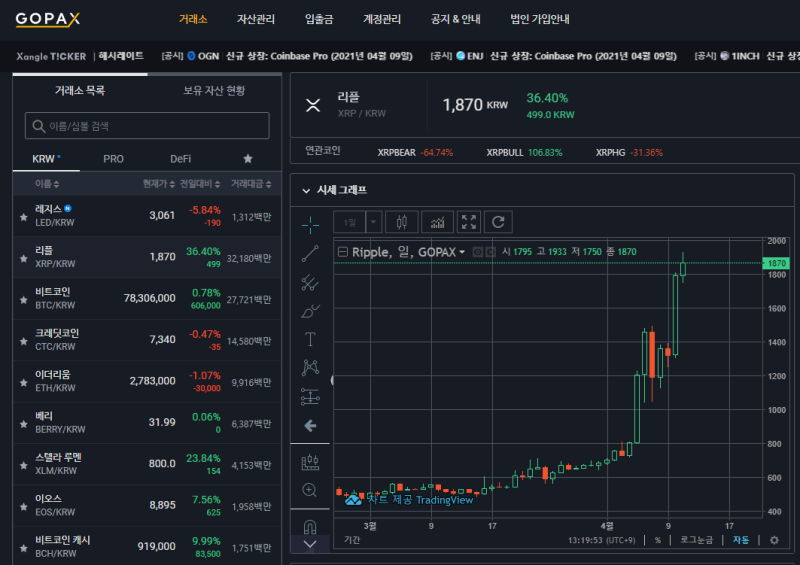The height and width of the screenshot is (565, 800).
Task: Click the back arrow in chart toolbar
Action: pyautogui.click(x=310, y=426)
